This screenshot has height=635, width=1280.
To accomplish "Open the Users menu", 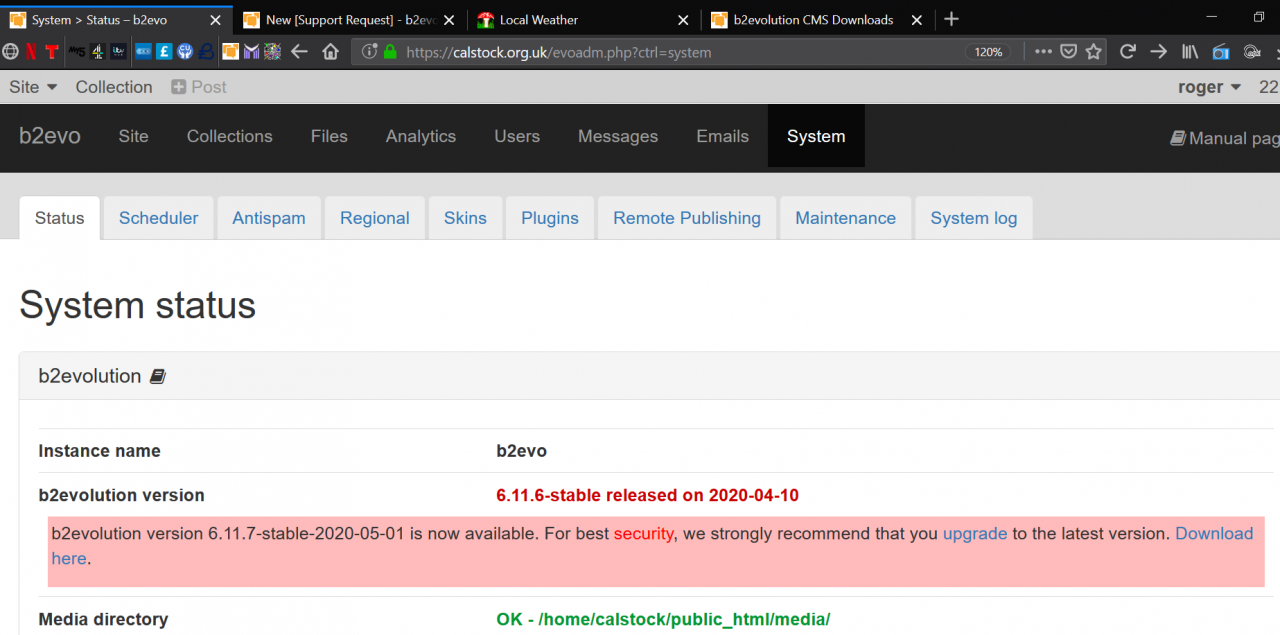I will (517, 136).
